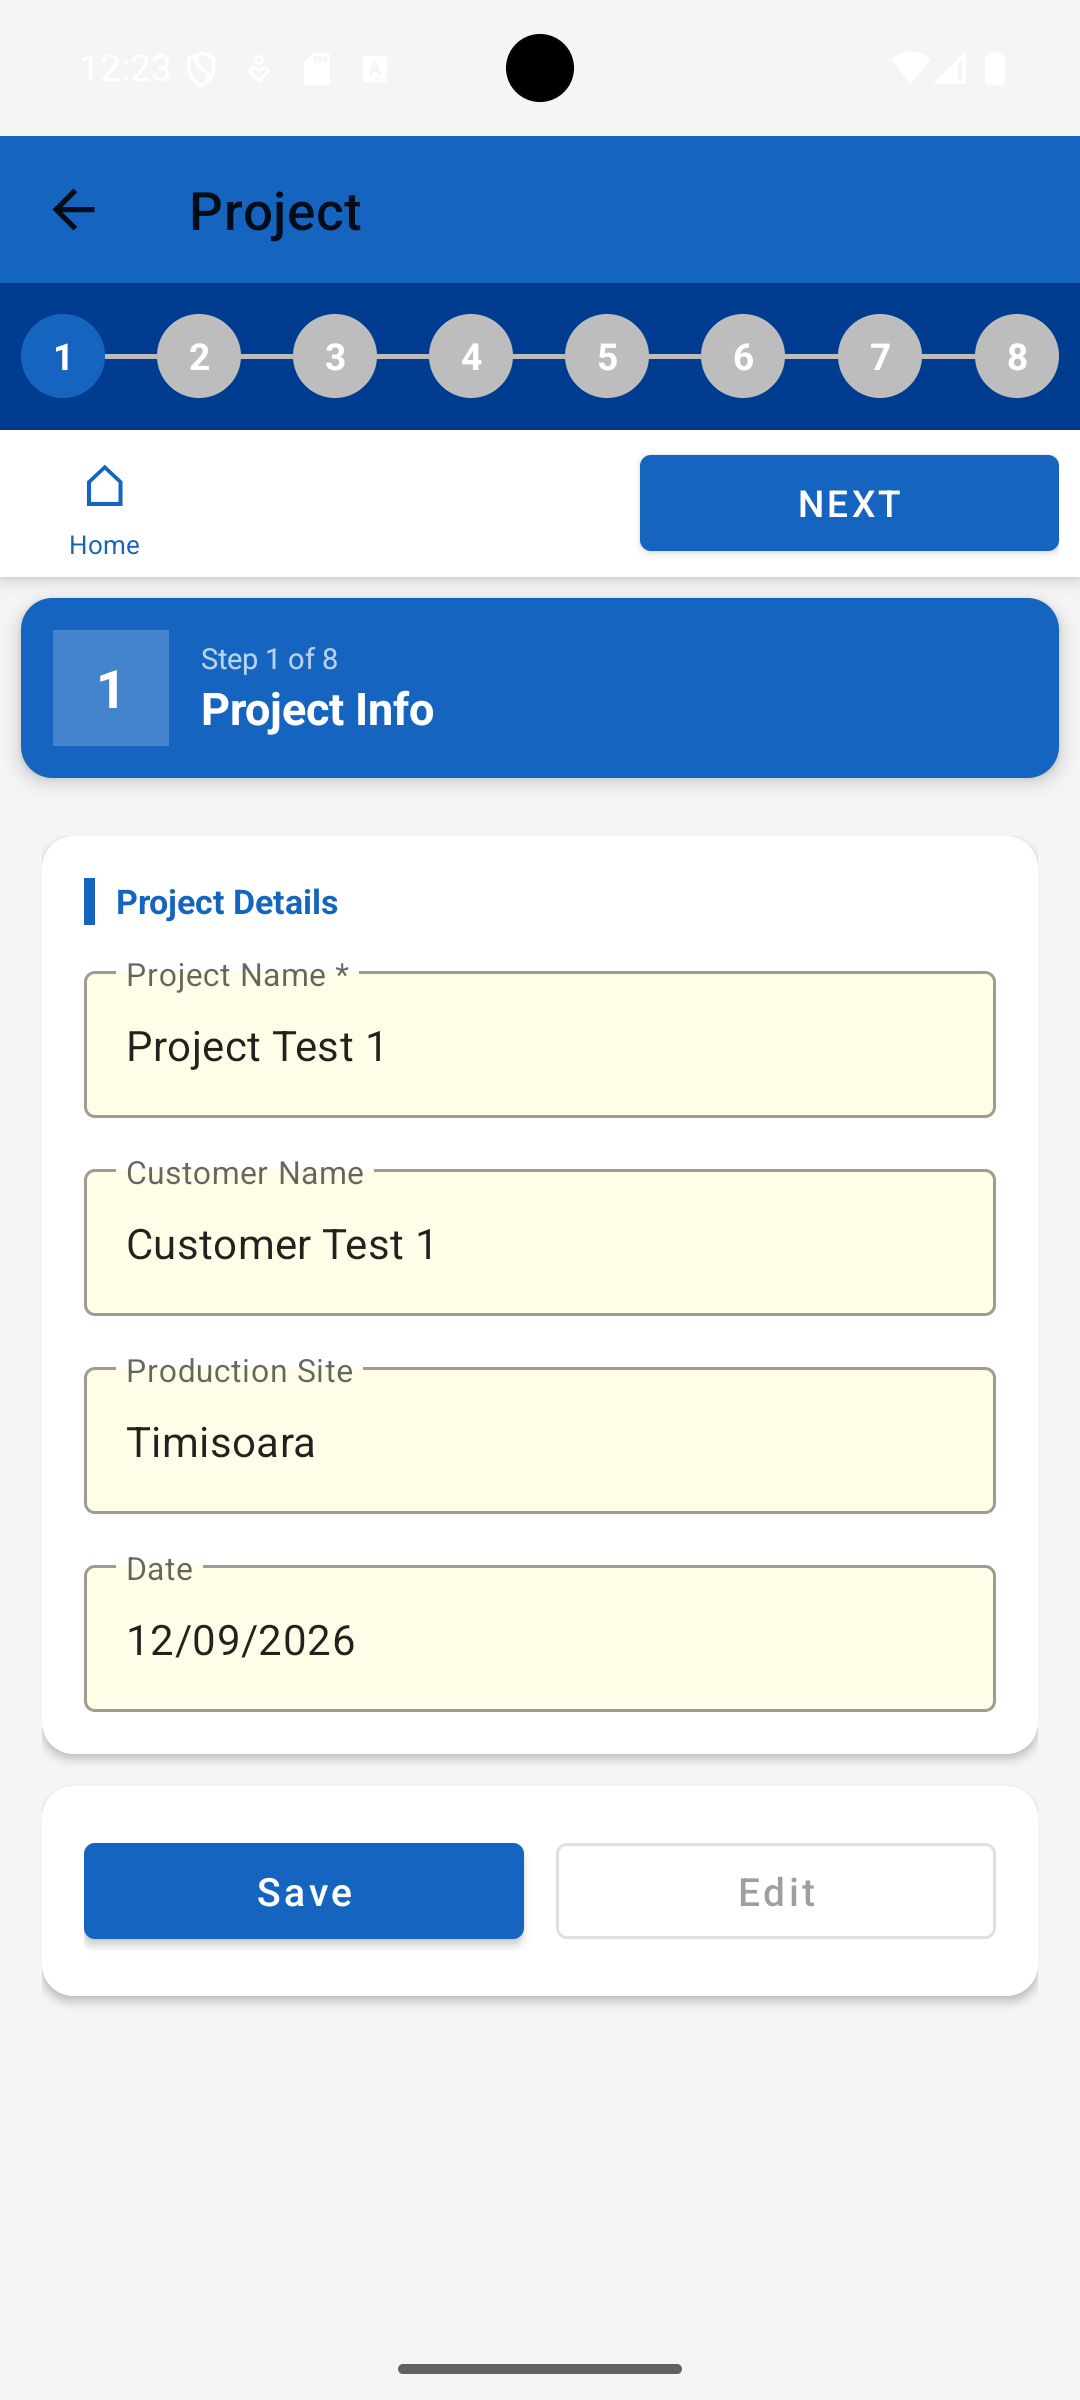The image size is (1080, 2400).
Task: Tap the back arrow in header
Action: [x=73, y=210]
